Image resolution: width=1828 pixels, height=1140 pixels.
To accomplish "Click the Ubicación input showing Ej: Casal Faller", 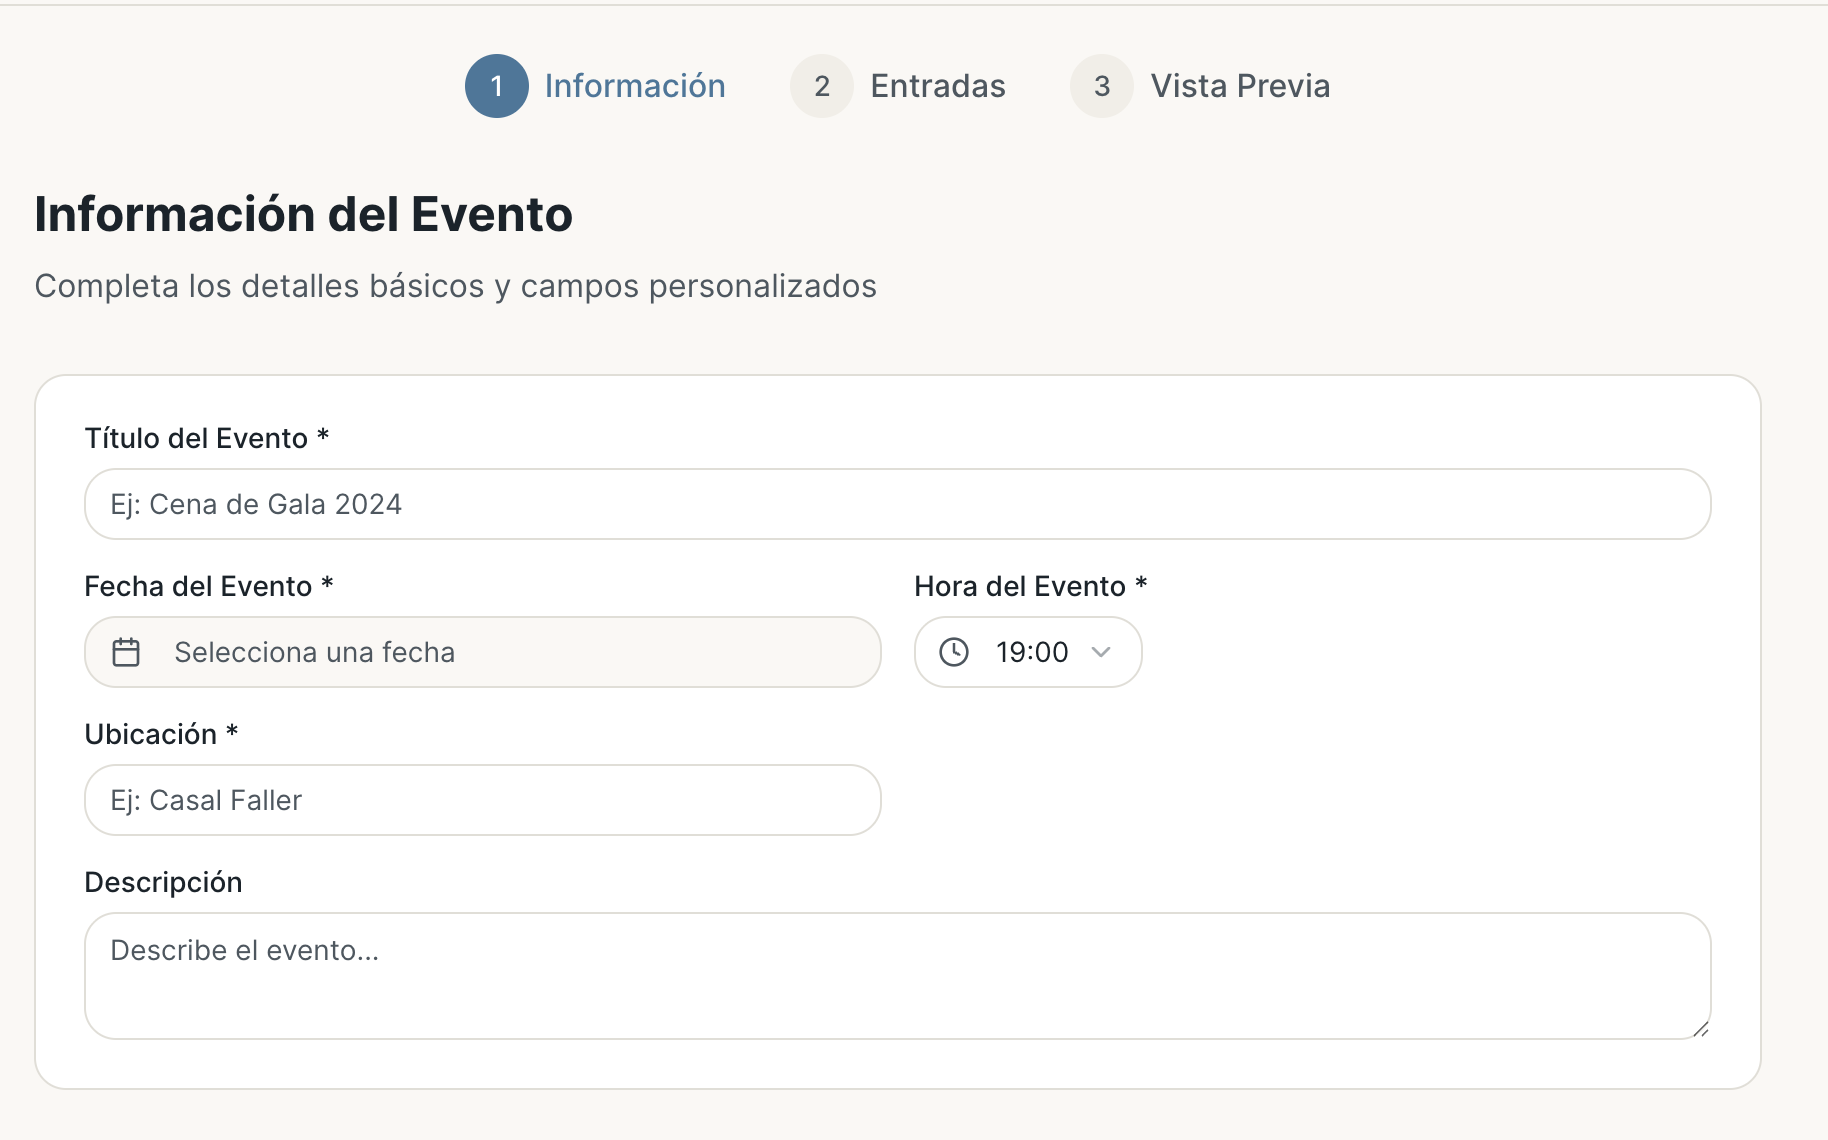I will coord(483,800).
